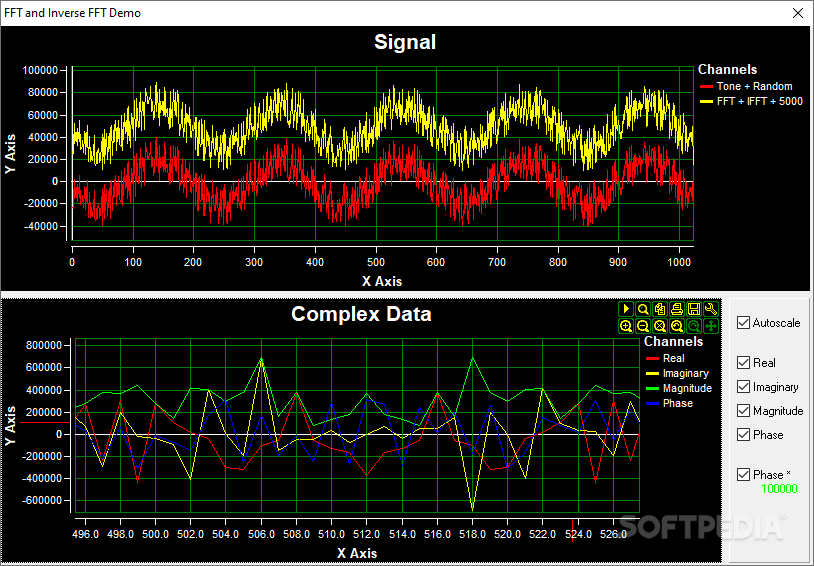
Task: Select the 'FFT + IFFT + 5000' legend entry
Action: (759, 101)
